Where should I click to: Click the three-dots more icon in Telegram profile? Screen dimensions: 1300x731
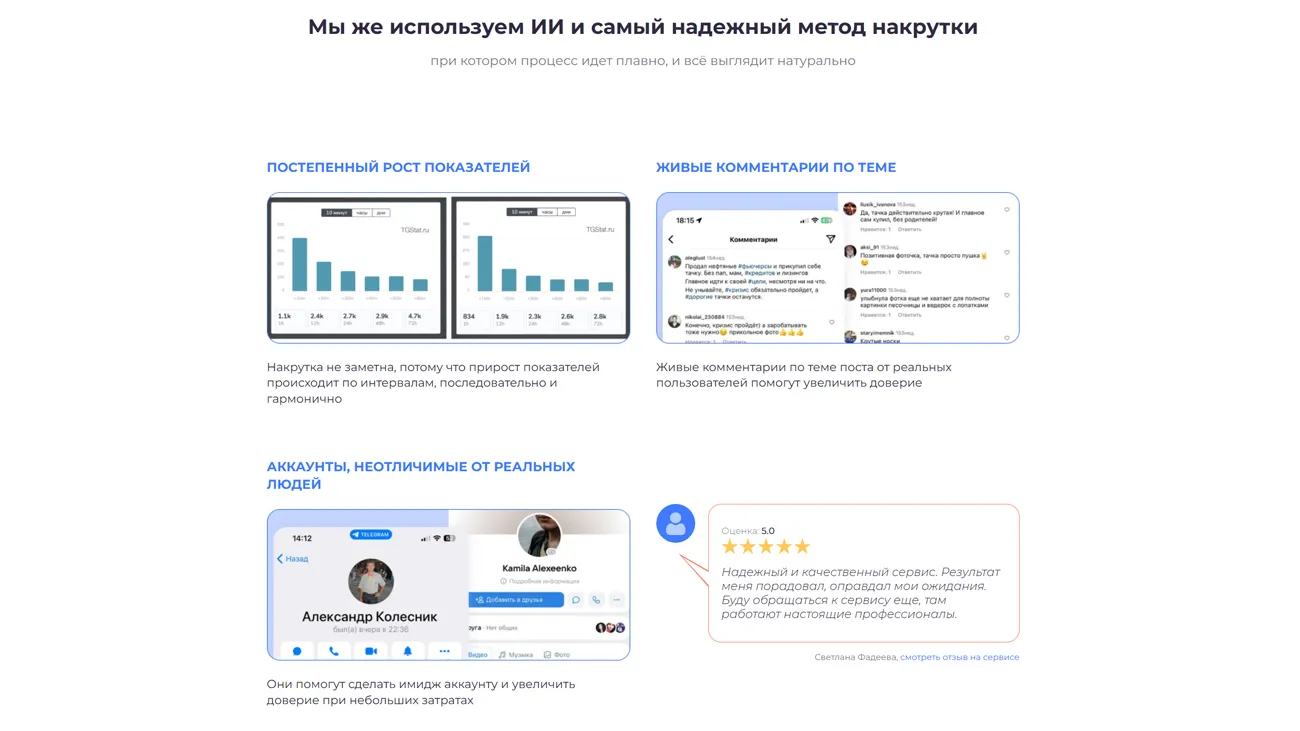[x=445, y=651]
